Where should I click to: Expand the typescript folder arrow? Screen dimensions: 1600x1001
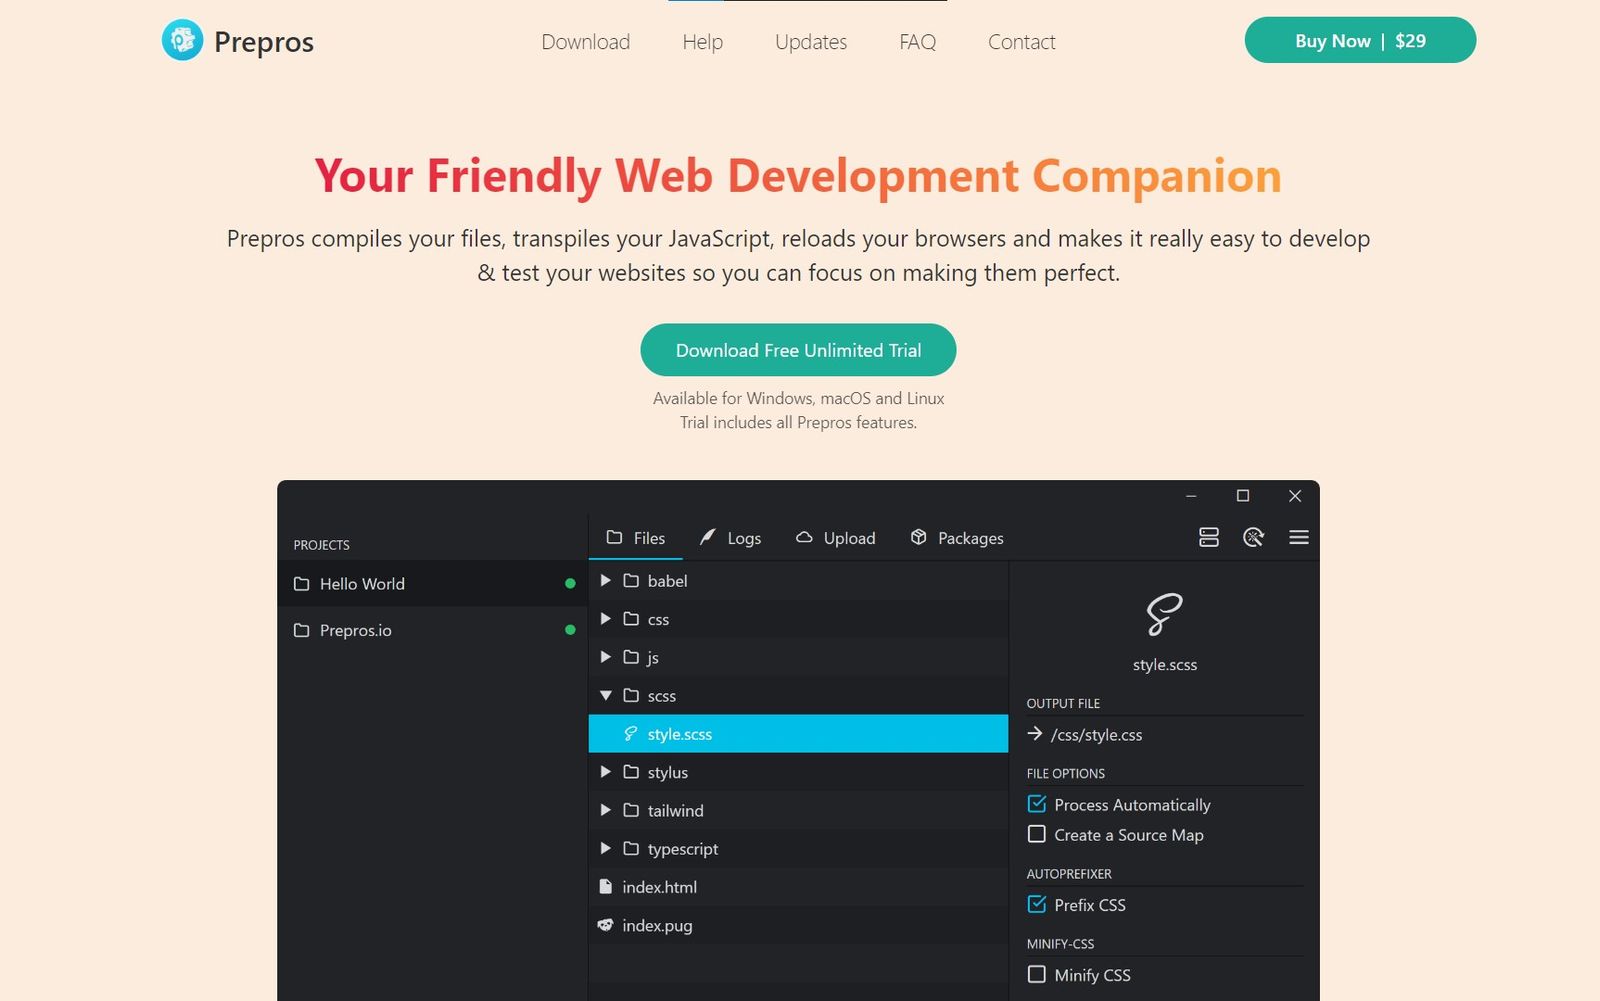pos(605,848)
